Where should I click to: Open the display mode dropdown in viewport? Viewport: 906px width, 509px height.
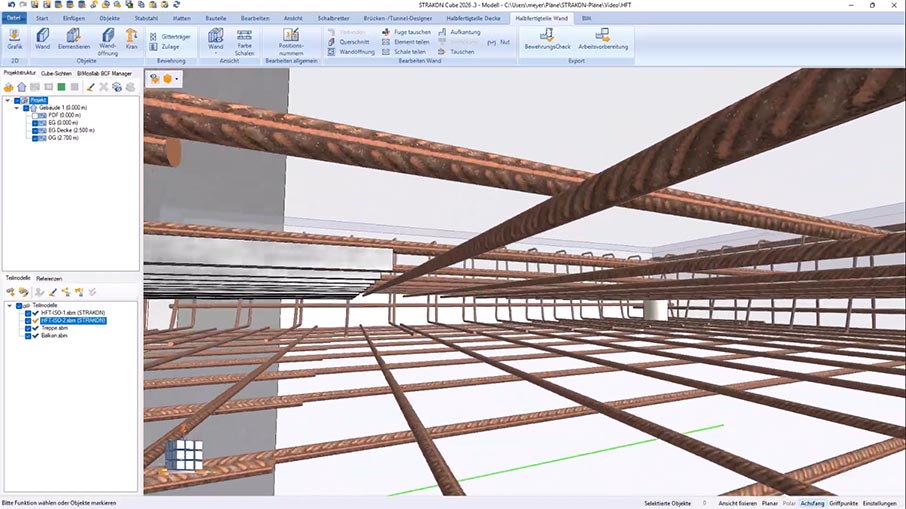(x=175, y=78)
